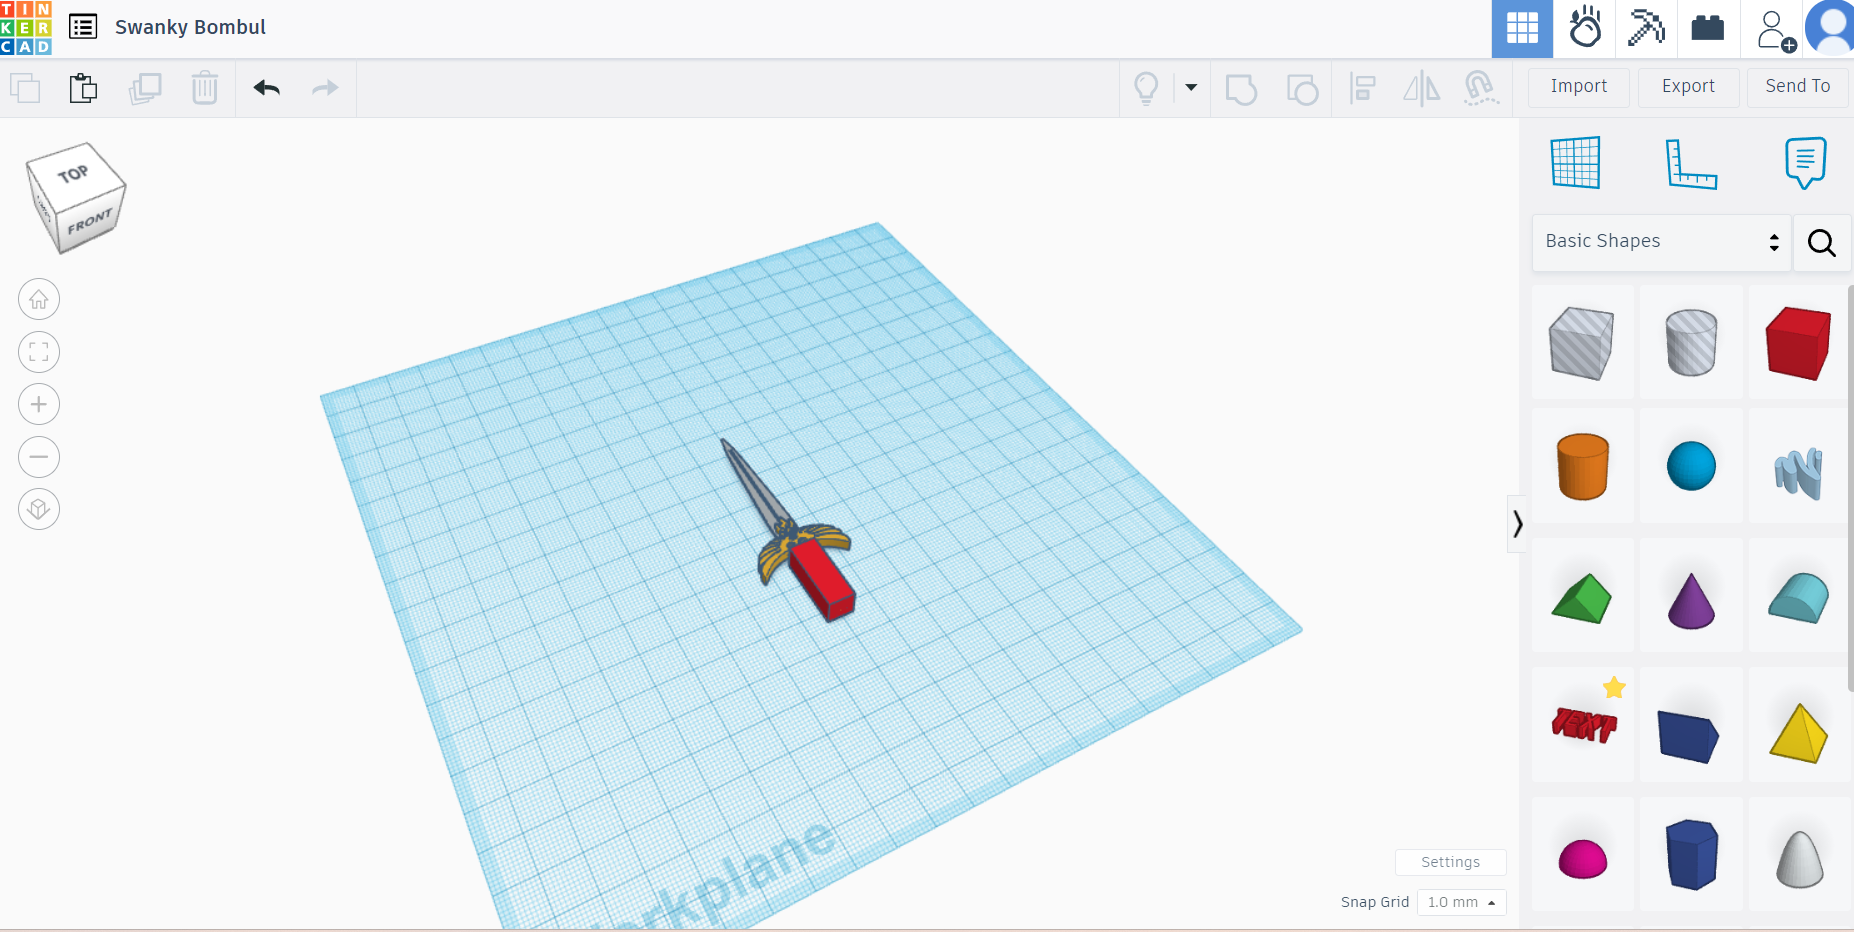This screenshot has width=1854, height=932.
Task: Click the Cruise tool icon
Action: click(1481, 88)
